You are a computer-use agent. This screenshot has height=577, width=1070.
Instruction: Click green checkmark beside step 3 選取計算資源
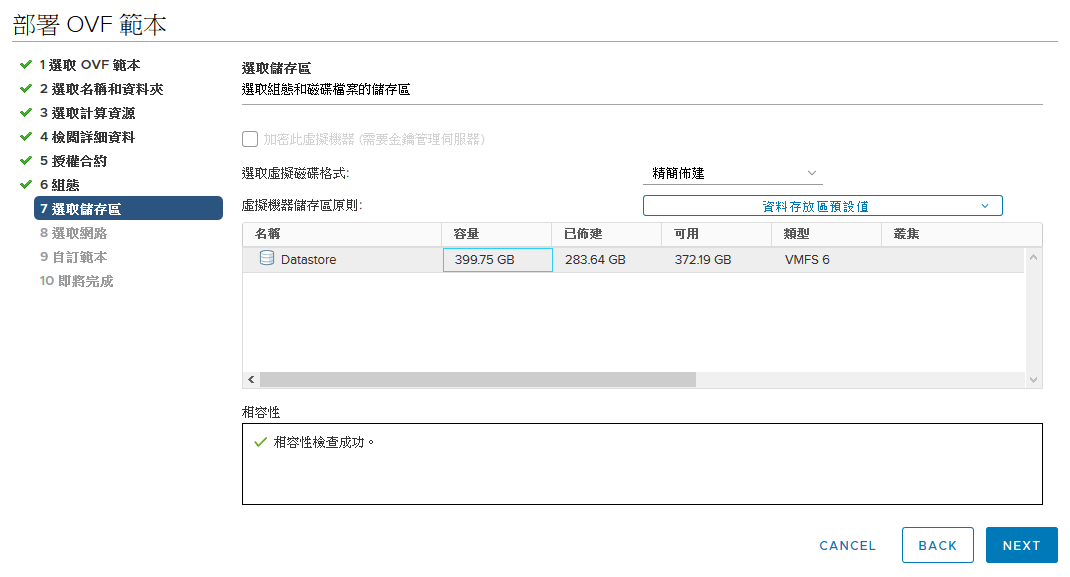tap(26, 113)
